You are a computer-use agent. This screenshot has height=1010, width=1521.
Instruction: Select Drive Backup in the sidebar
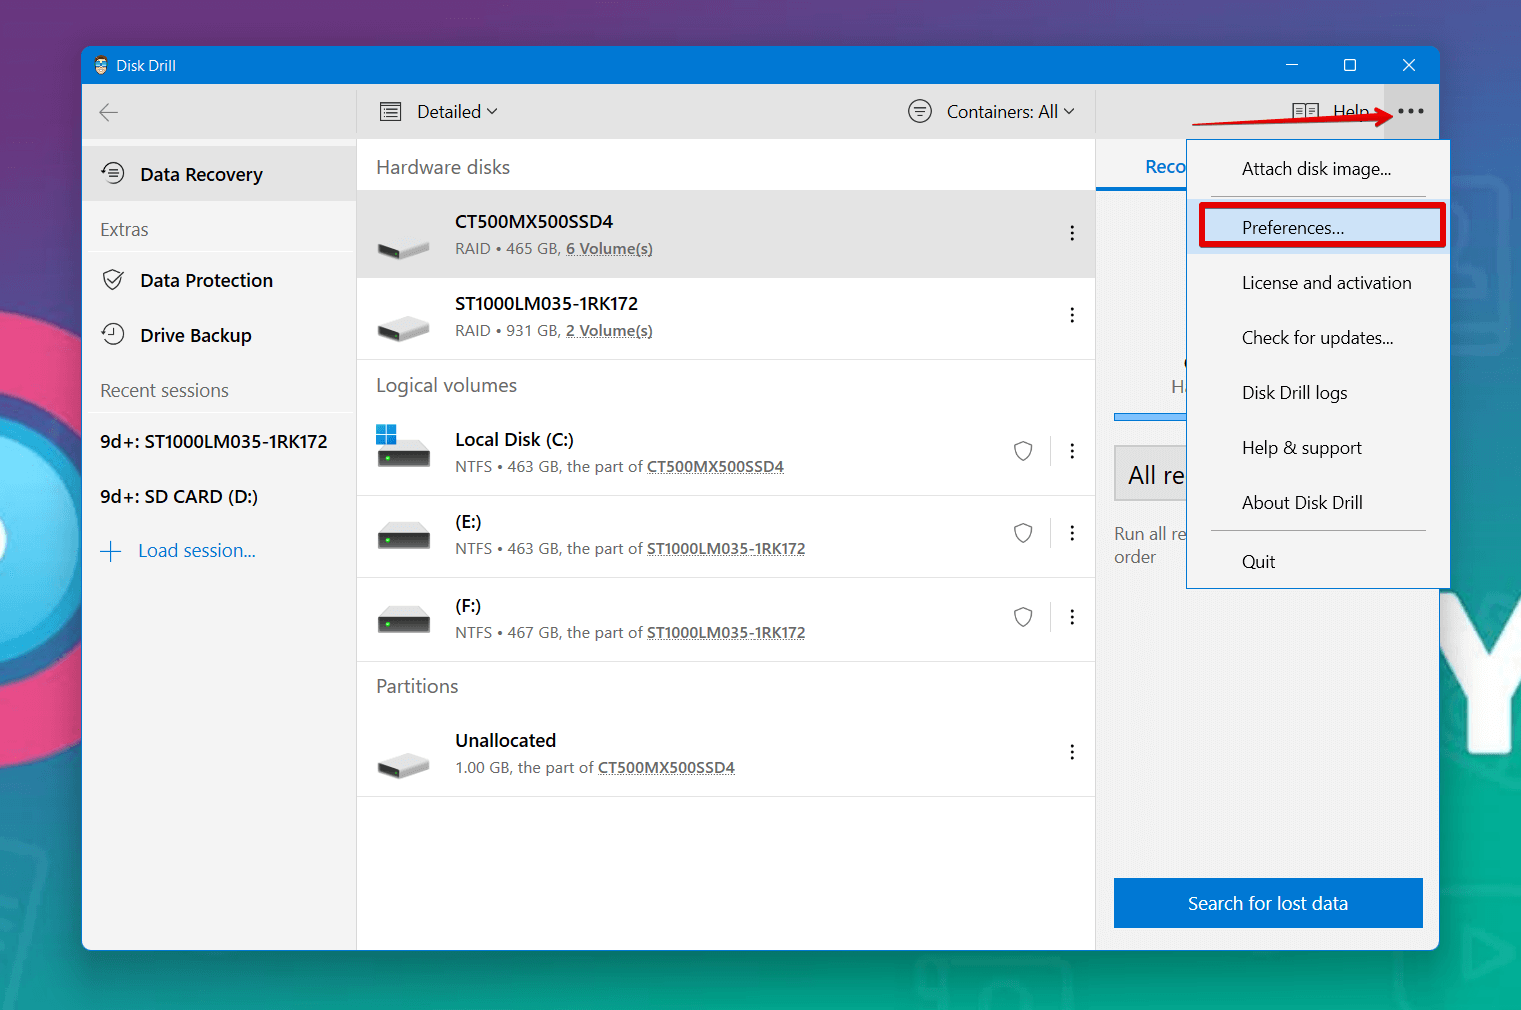(219, 335)
